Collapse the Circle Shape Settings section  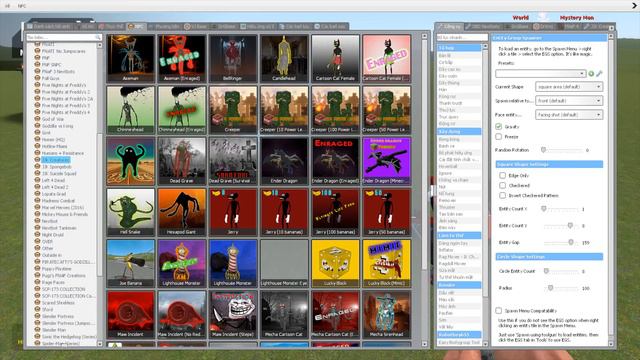coord(549,257)
